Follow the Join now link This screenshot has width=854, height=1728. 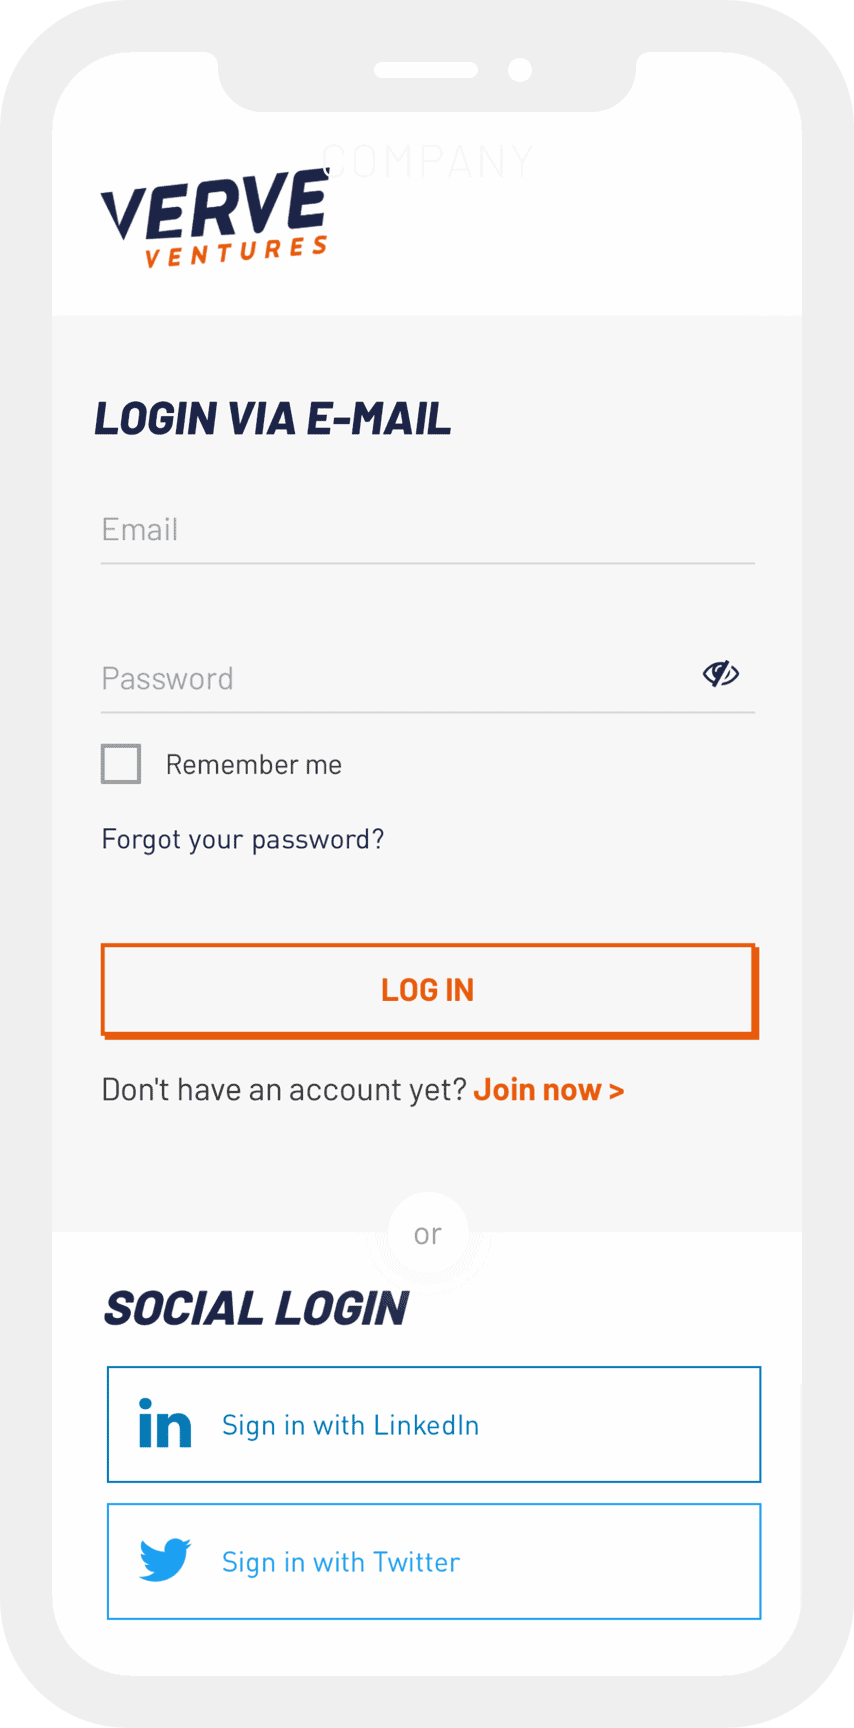[549, 1089]
